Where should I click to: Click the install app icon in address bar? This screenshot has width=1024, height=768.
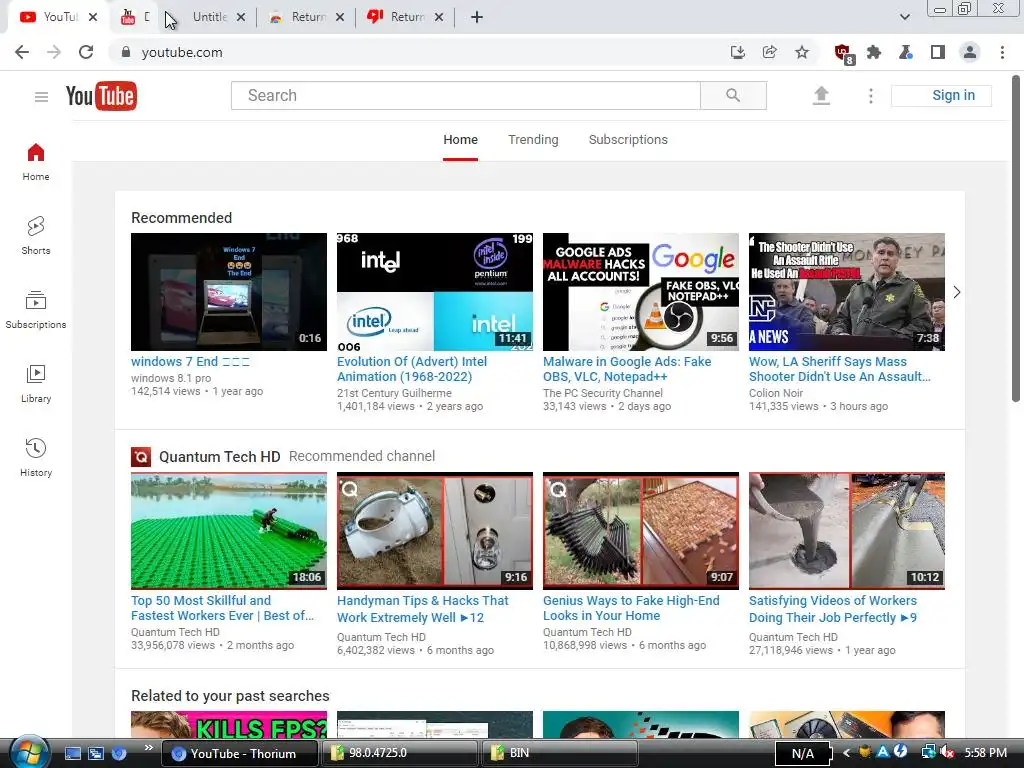coord(737,52)
